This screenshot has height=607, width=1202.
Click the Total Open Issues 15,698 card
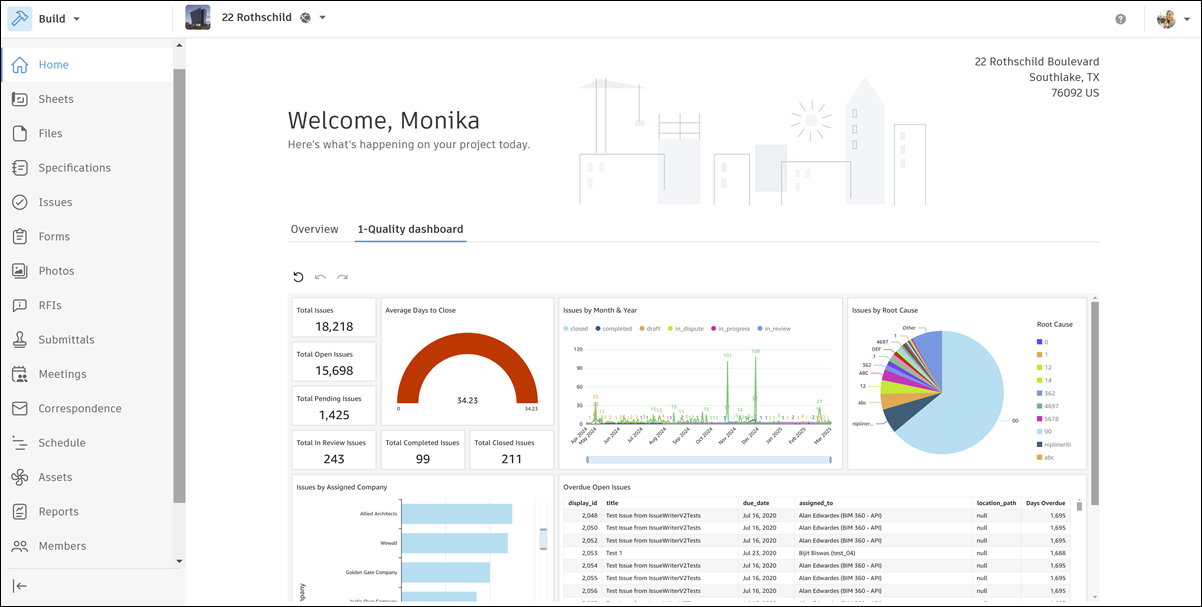click(334, 362)
